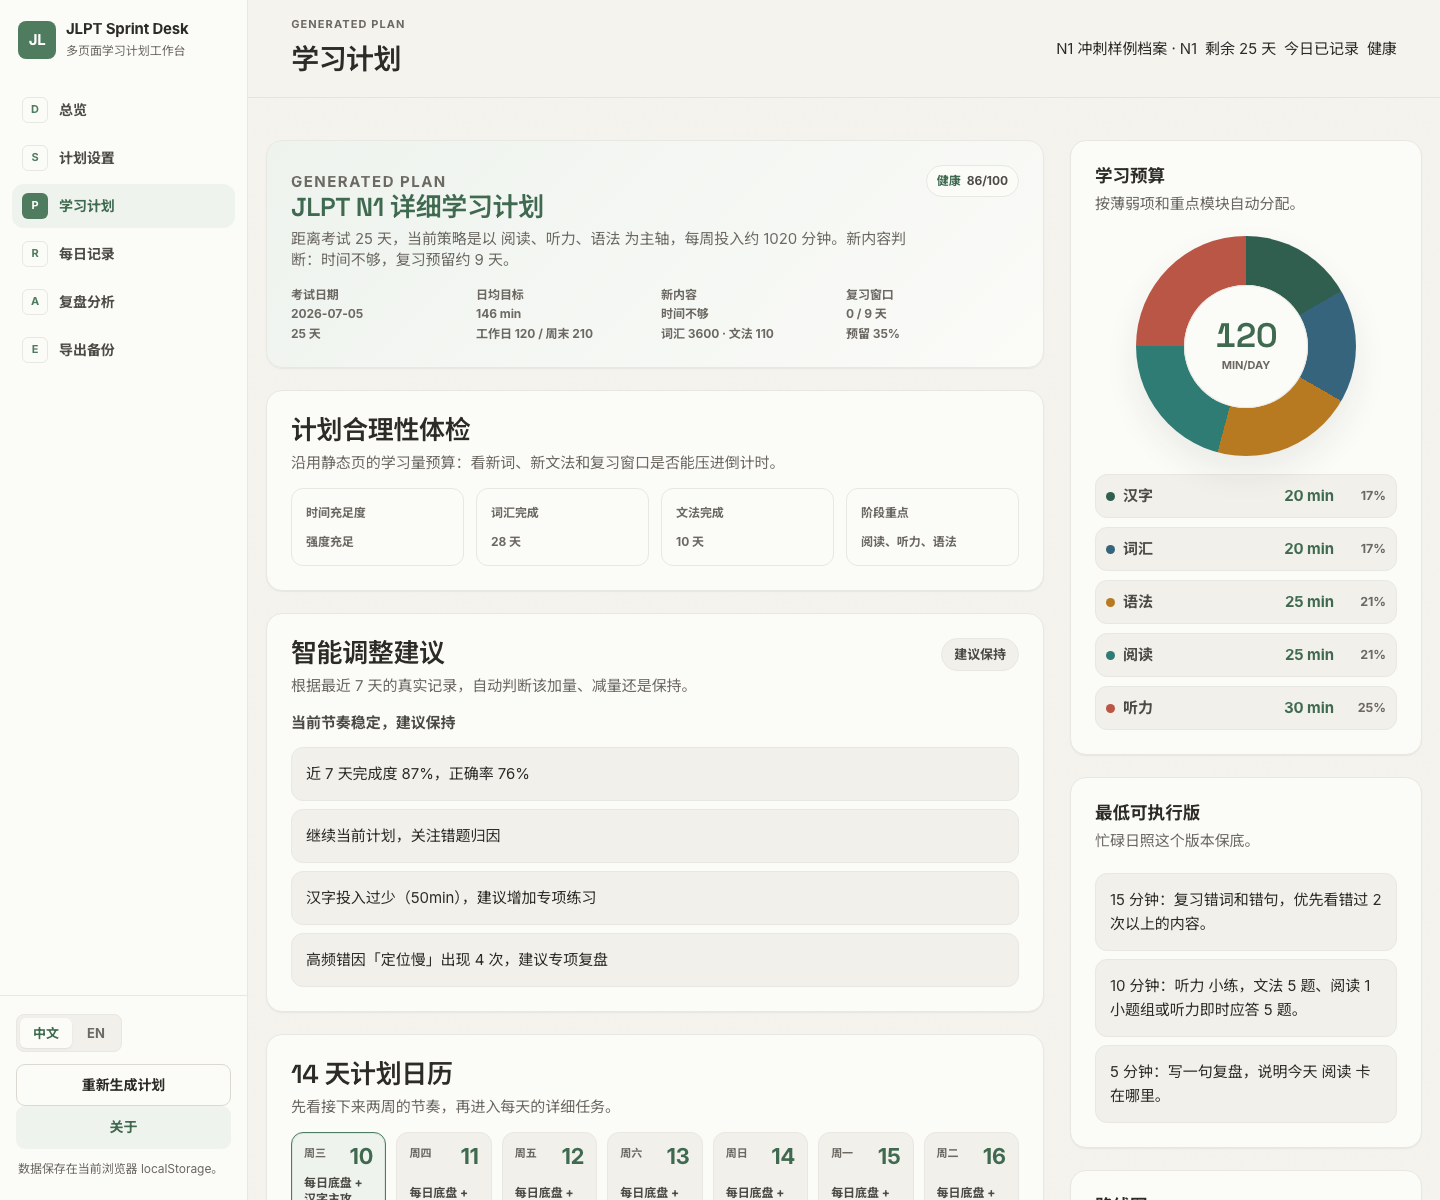
Task: Select the 汉字 20 min budget row
Action: (x=1246, y=496)
